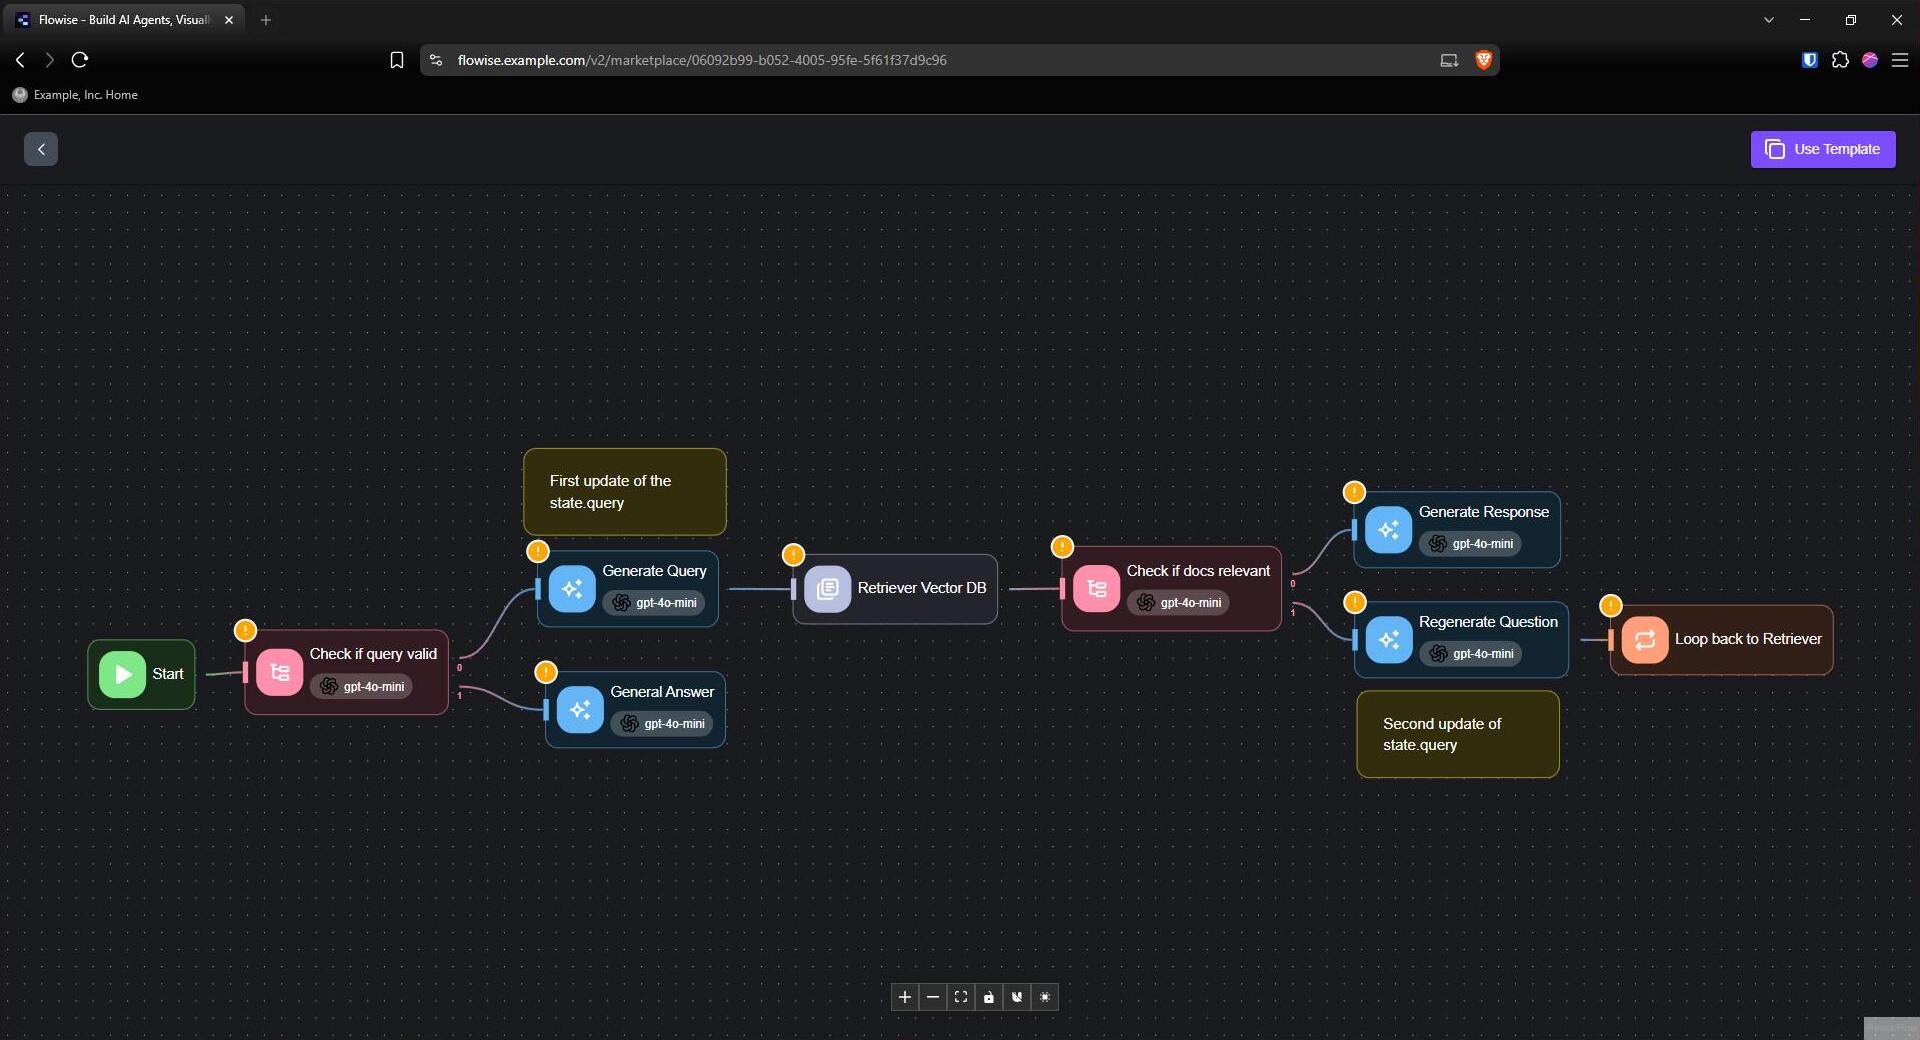Image resolution: width=1920 pixels, height=1040 pixels.
Task: Open the browser hamburger menu
Action: [x=1900, y=60]
